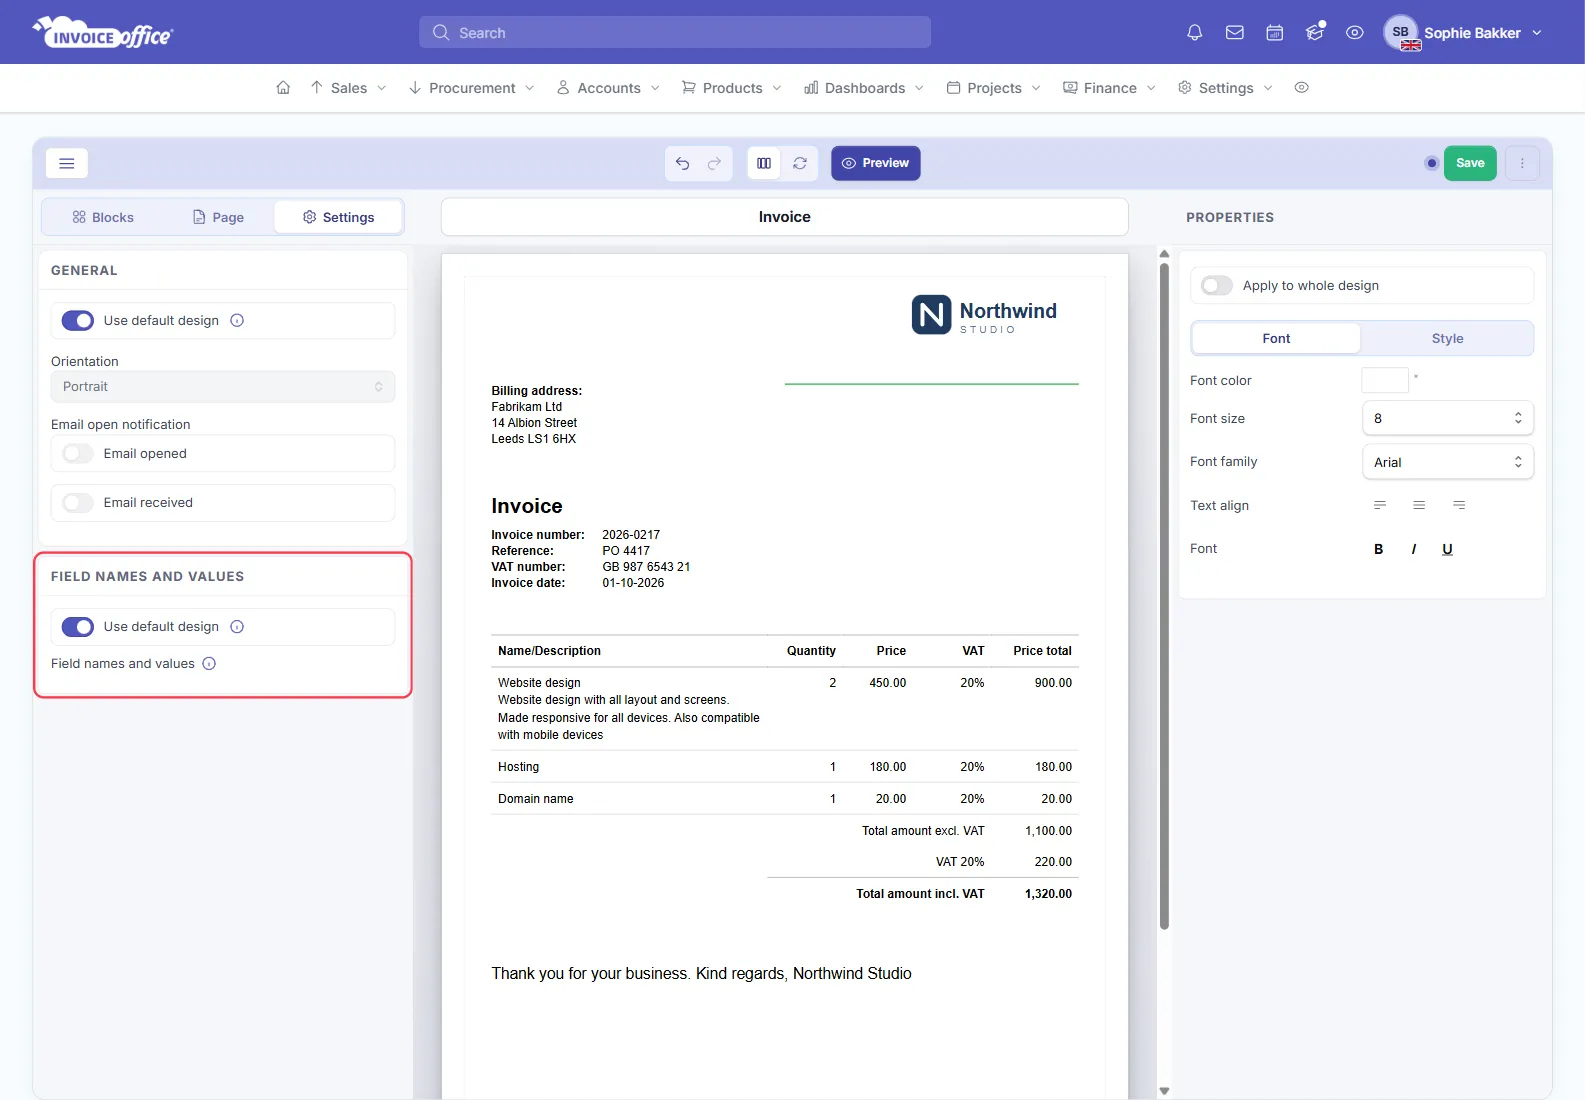Open the Finance menu

point(1109,88)
